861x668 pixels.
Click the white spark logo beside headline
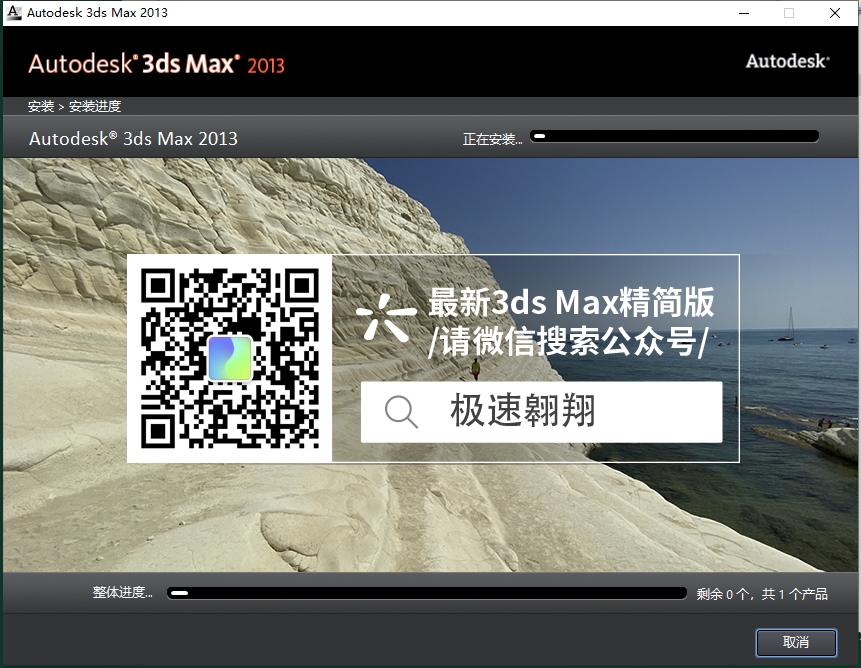386,317
